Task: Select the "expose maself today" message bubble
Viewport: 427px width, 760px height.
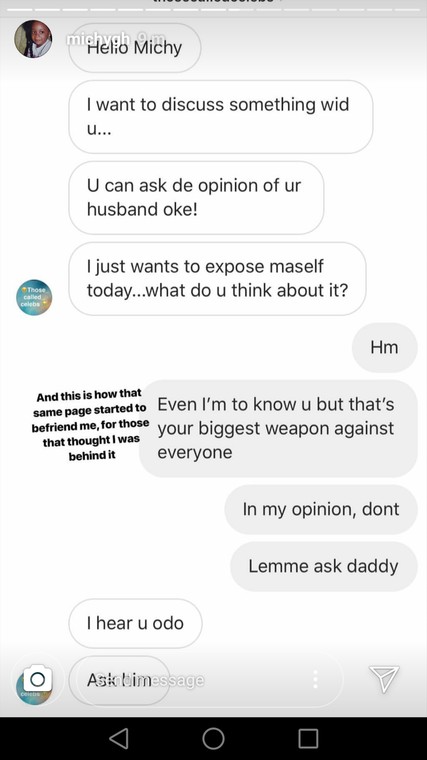Action: 217,278
